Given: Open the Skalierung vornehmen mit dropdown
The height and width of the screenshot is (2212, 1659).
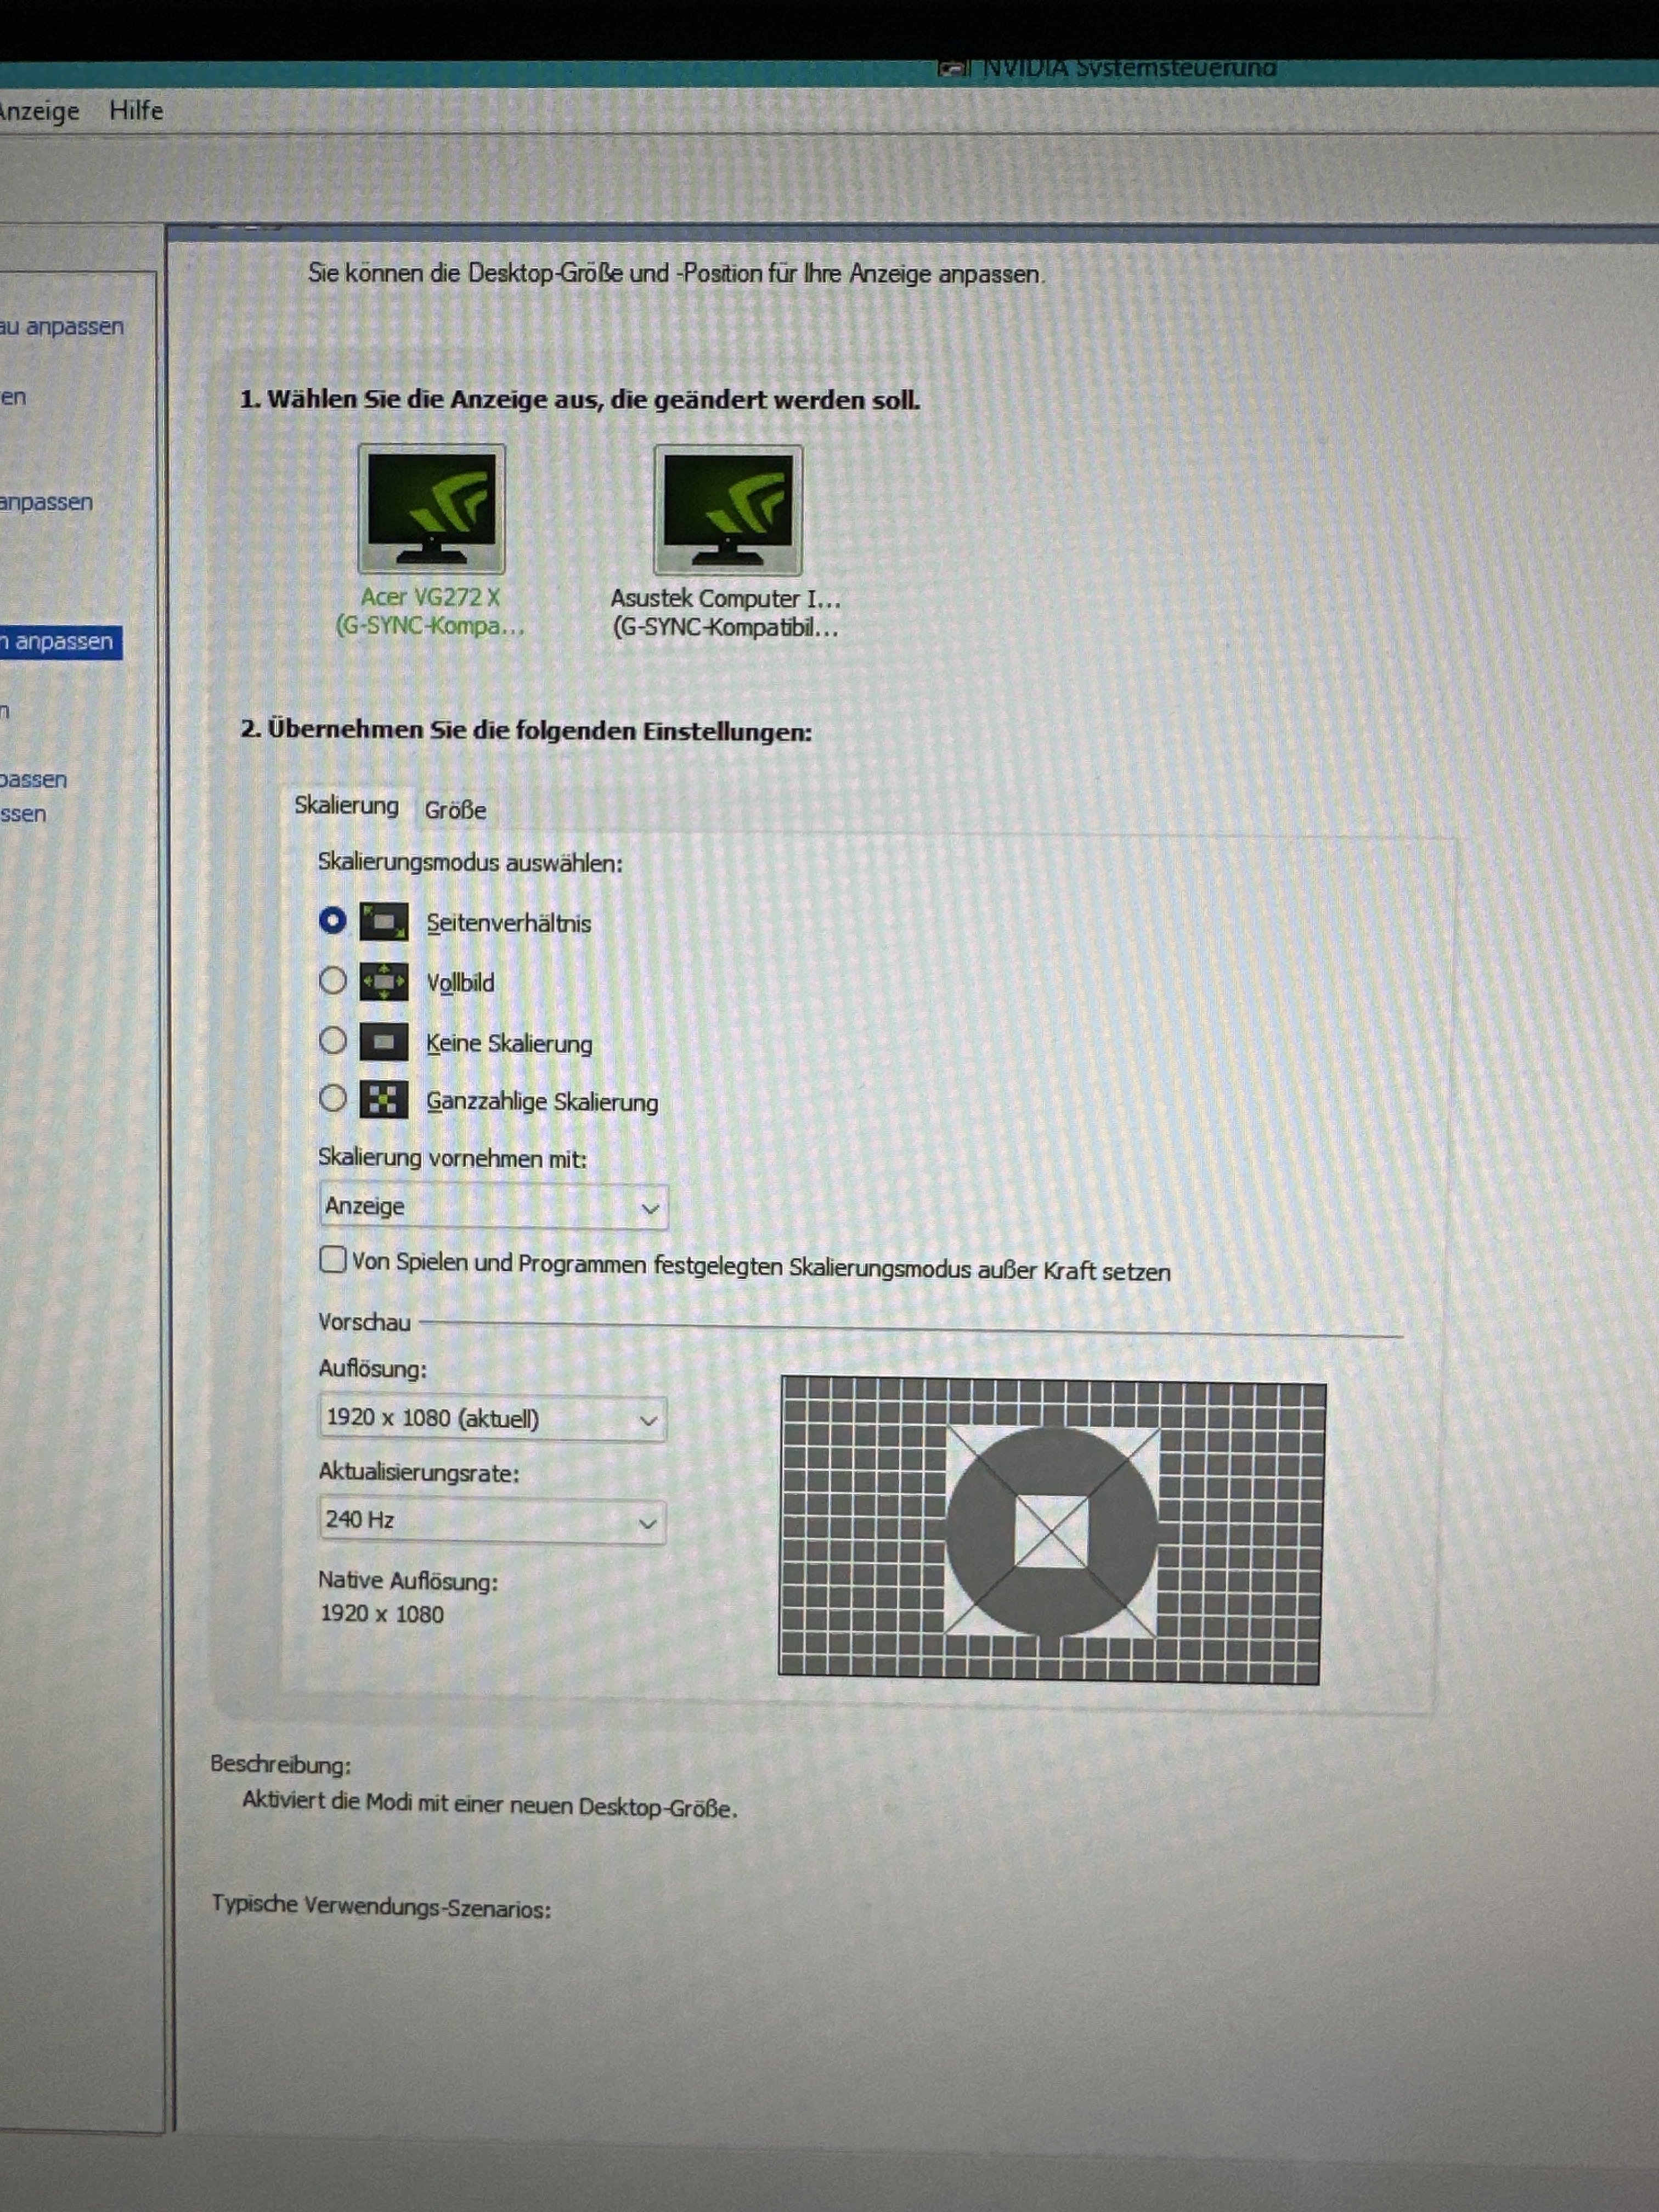Looking at the screenshot, I should 493,1207.
